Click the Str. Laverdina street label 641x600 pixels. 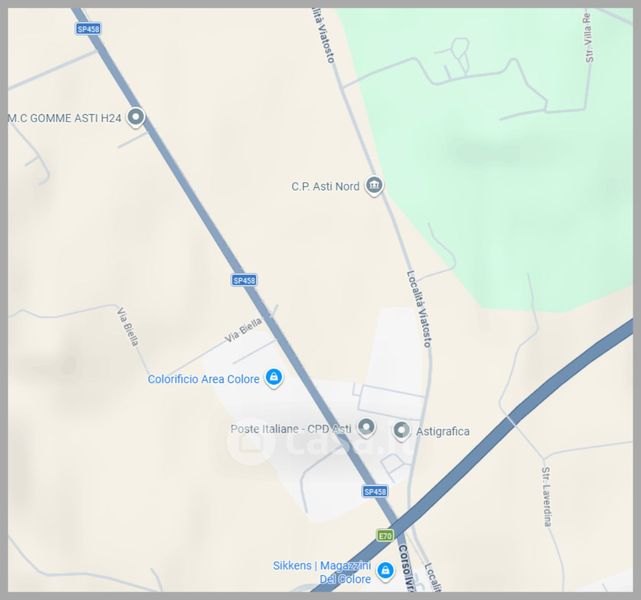pos(547,497)
